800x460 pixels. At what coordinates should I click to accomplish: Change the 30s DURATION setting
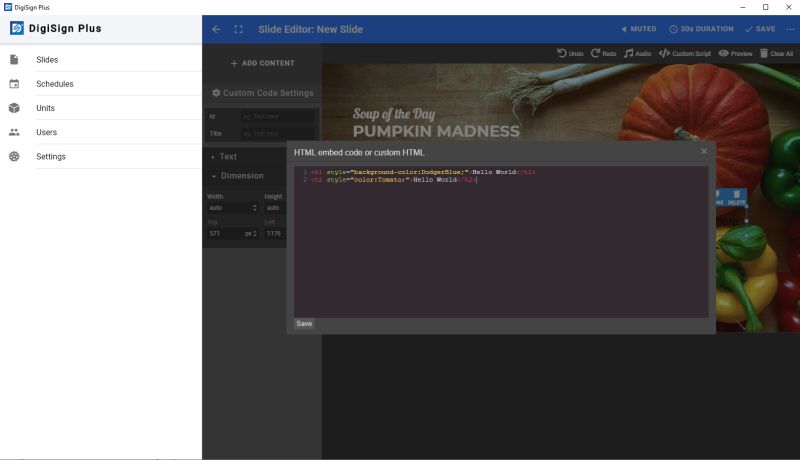coord(701,29)
